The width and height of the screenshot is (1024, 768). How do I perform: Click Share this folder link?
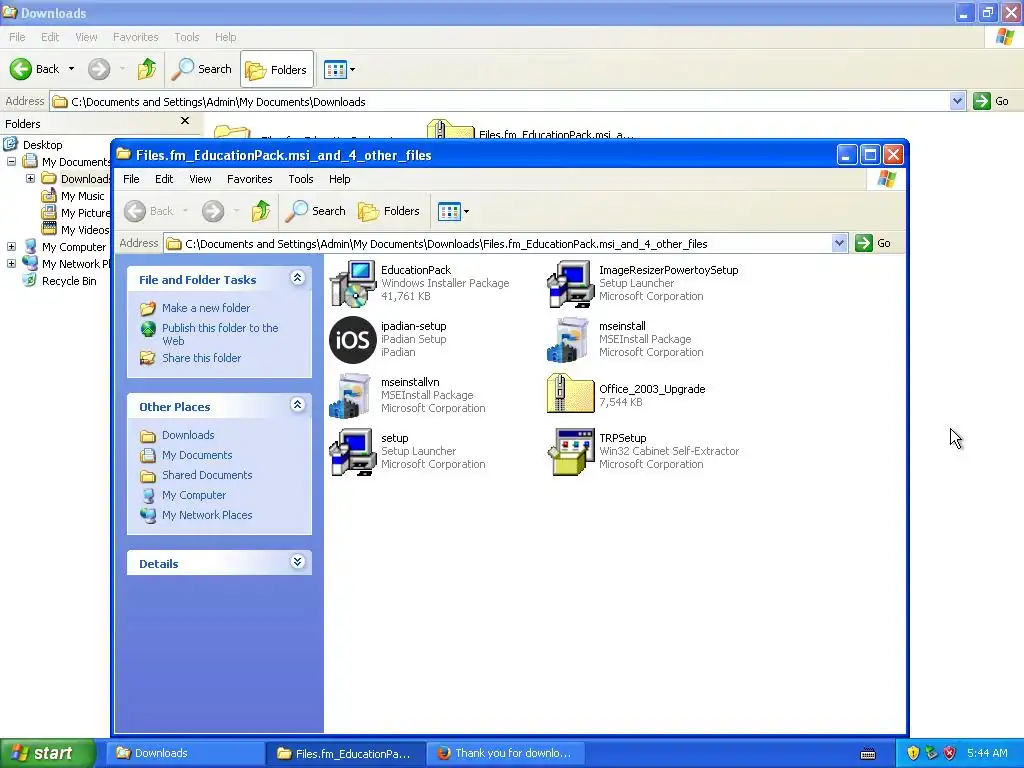[x=201, y=358]
